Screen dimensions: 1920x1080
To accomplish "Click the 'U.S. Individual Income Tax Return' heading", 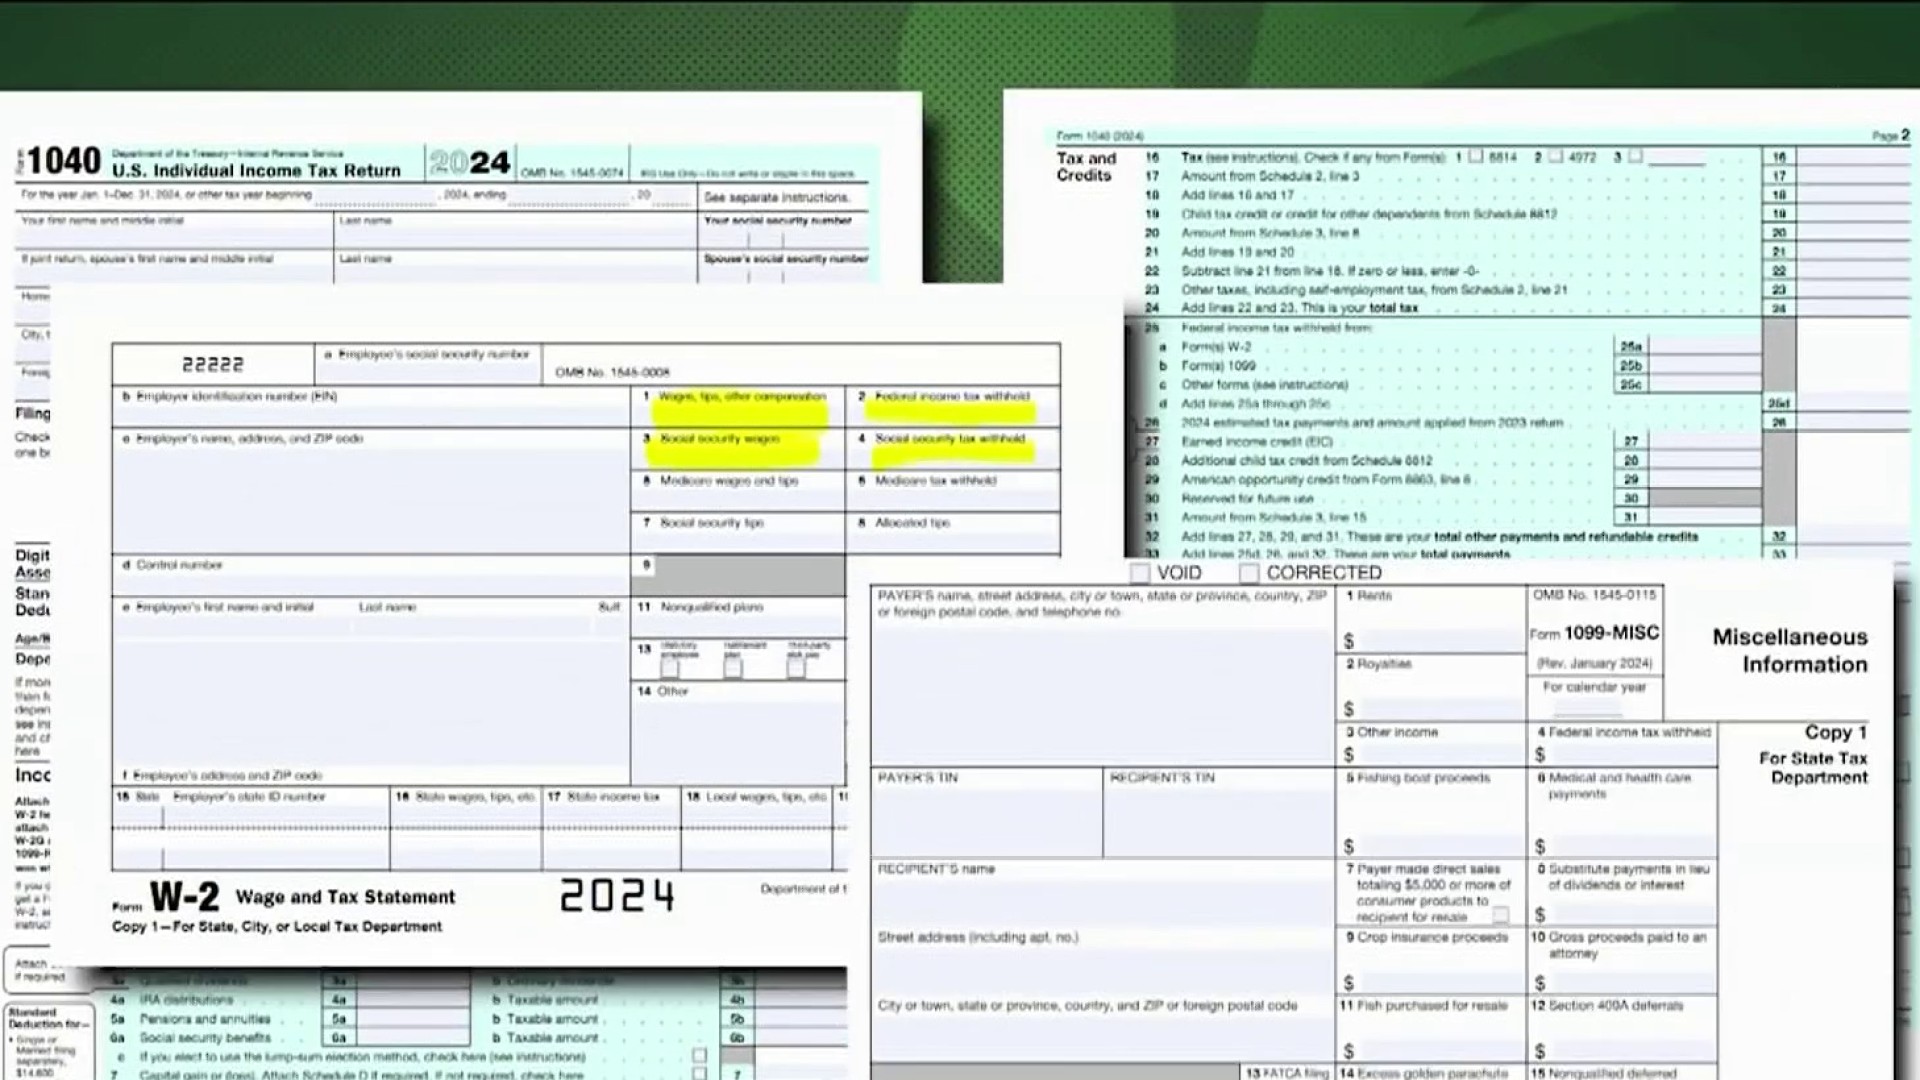I will coord(257,171).
